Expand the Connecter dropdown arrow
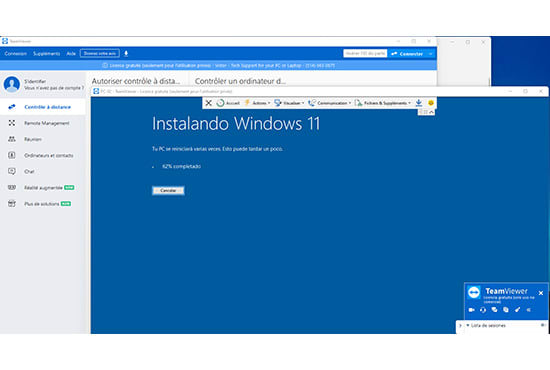 [x=431, y=54]
